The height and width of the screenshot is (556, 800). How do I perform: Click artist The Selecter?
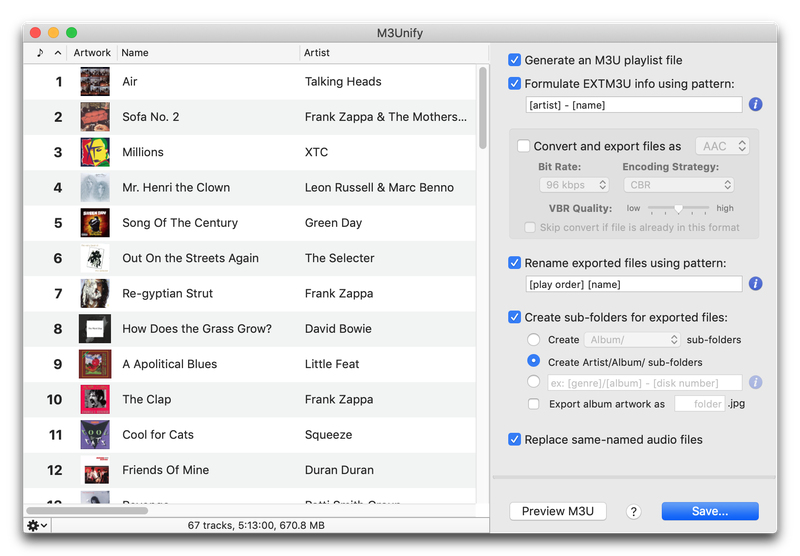click(339, 258)
